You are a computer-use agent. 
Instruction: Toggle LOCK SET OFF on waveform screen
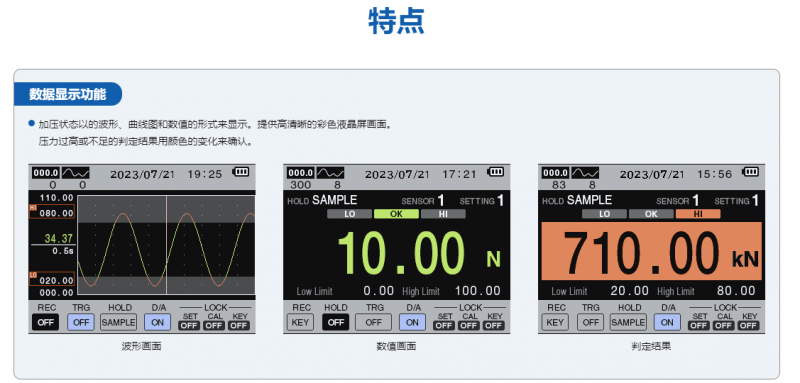point(189,325)
